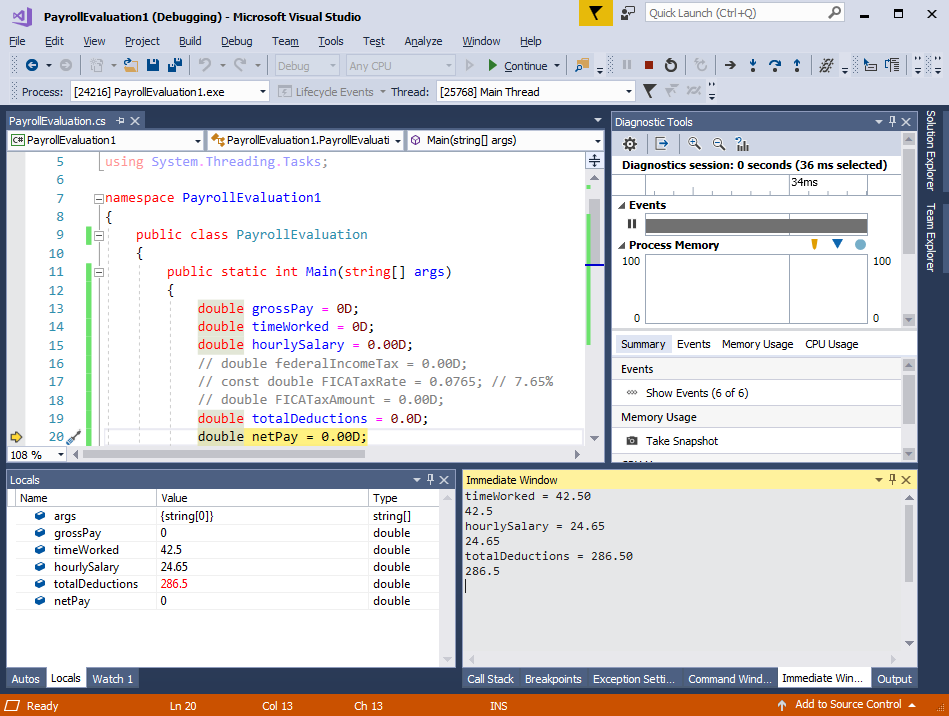Screen dimensions: 949x716
Task: Open the Thread dropdown
Action: pos(629,92)
